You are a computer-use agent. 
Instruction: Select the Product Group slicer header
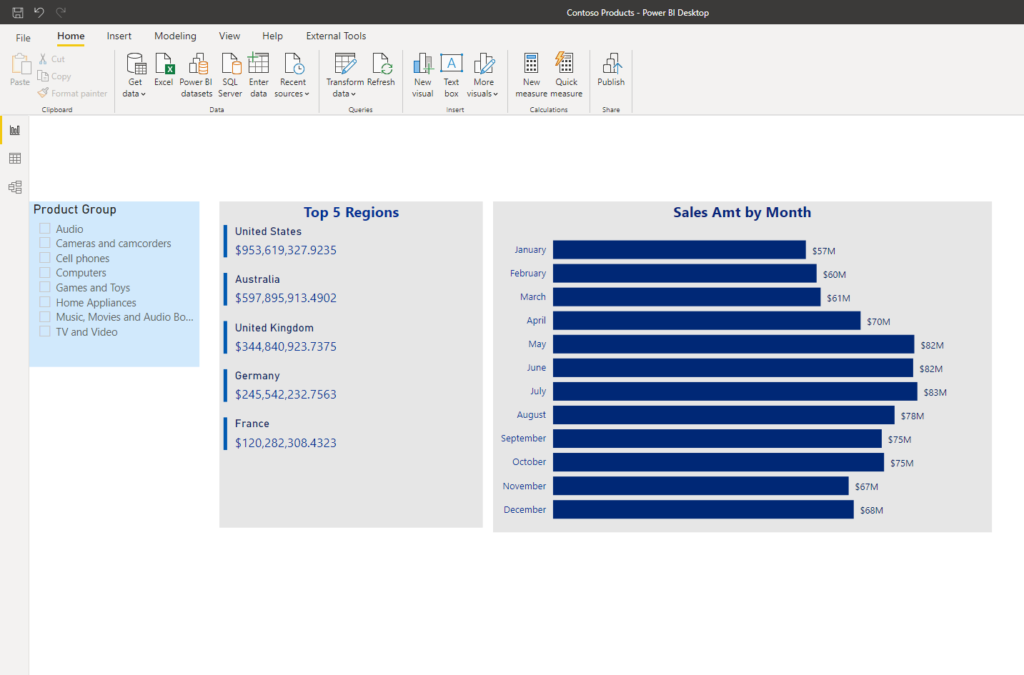pos(74,209)
